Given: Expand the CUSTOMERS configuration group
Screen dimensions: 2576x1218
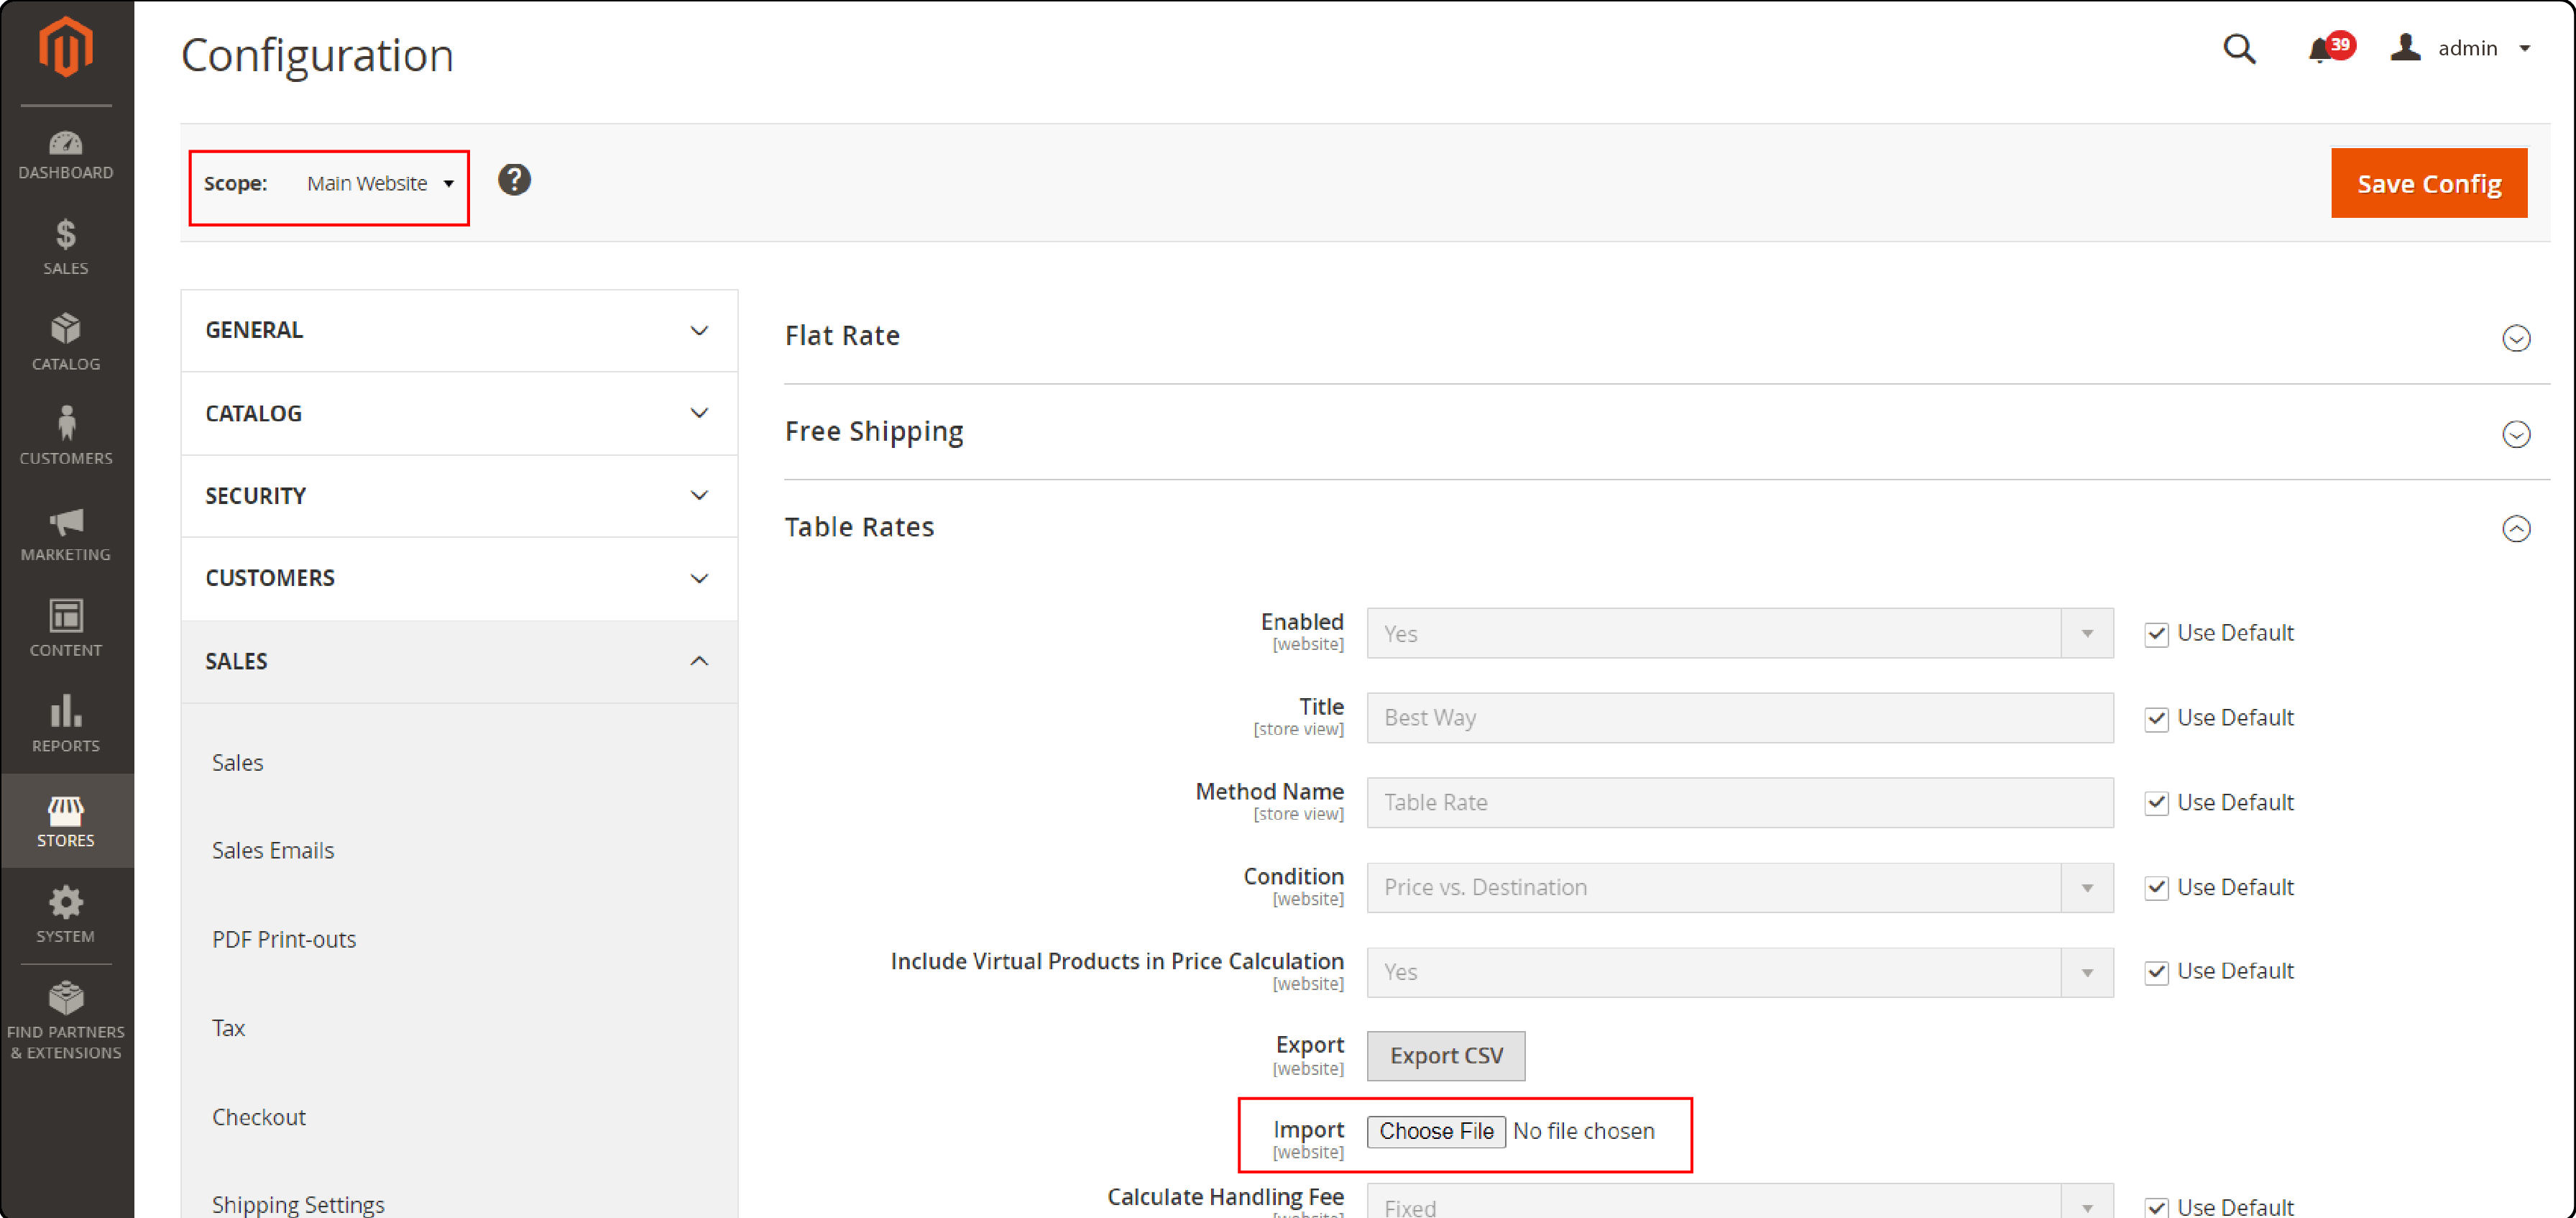Looking at the screenshot, I should pyautogui.click(x=459, y=578).
